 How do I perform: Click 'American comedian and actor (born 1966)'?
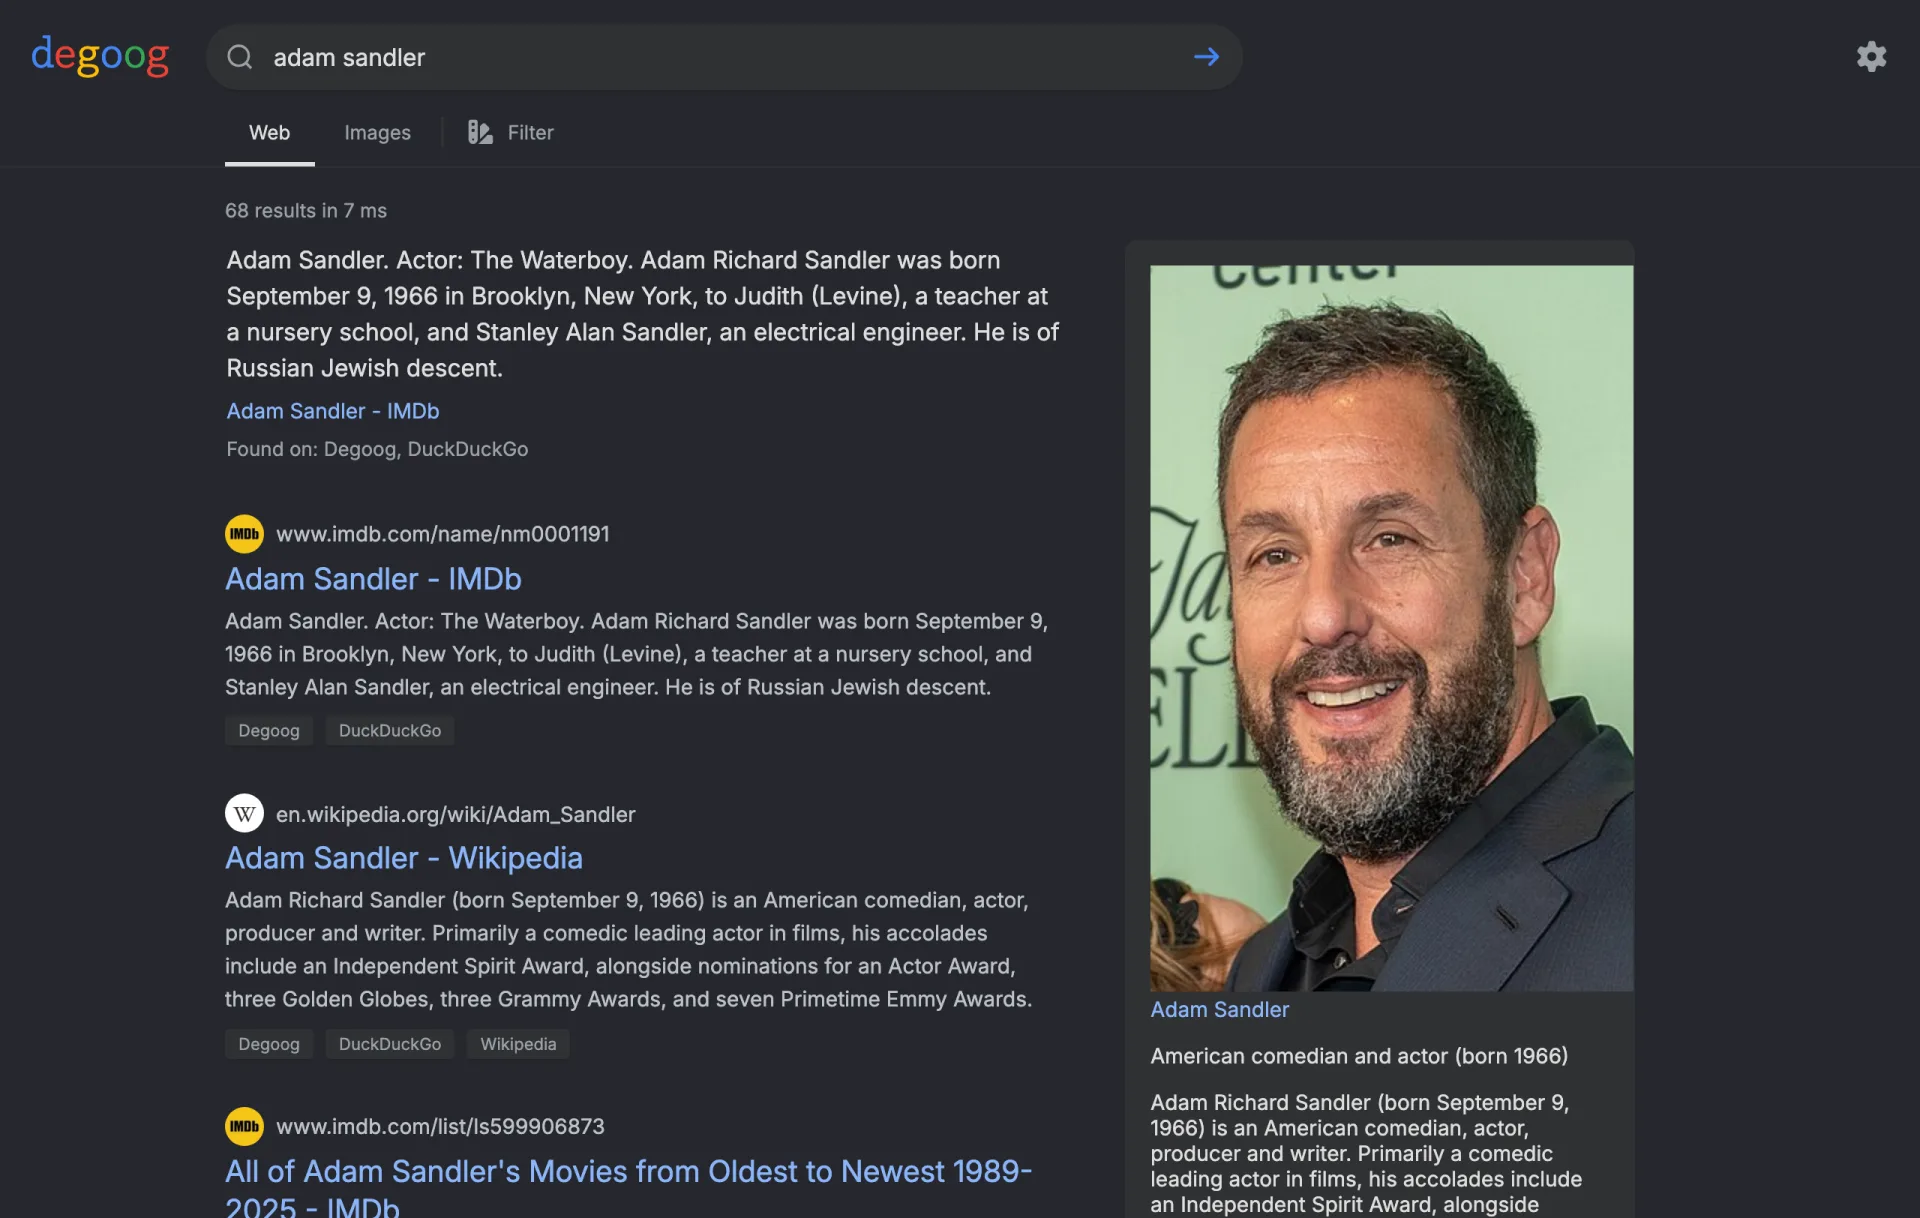click(x=1359, y=1056)
